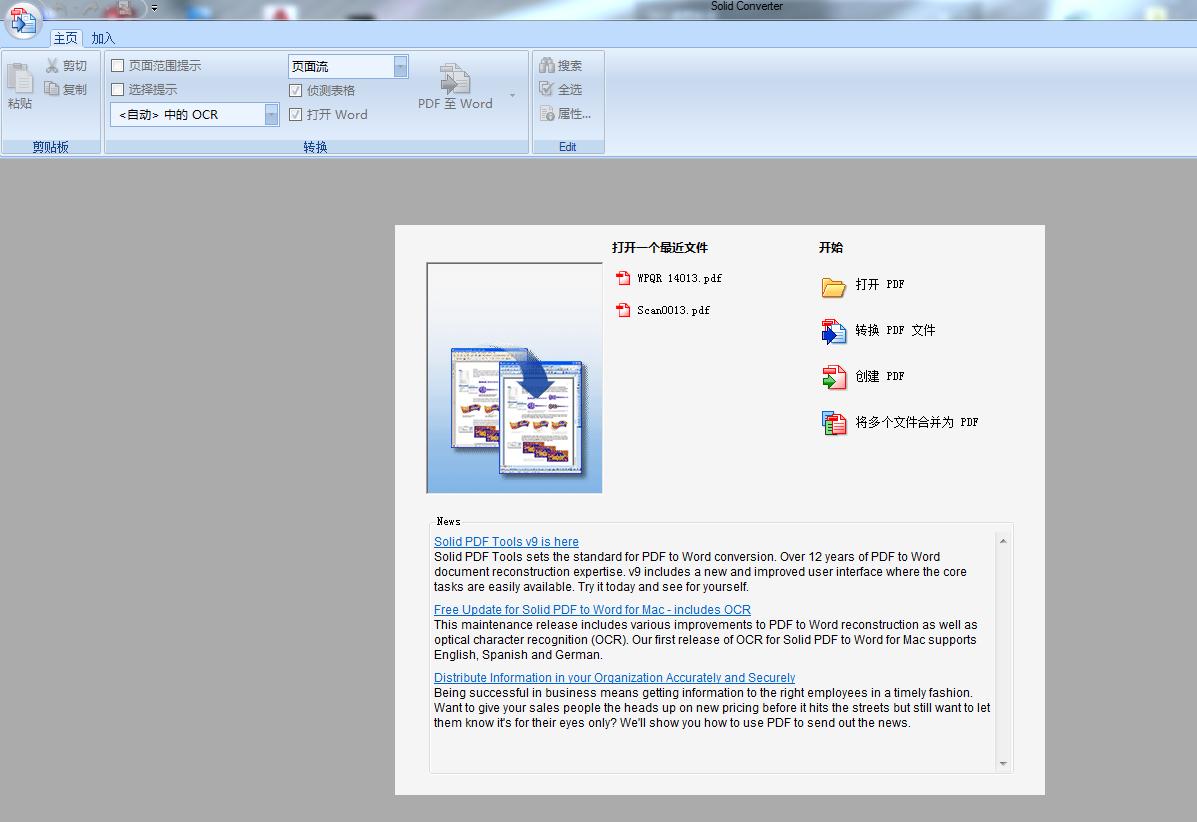
Task: Click the 转换 PDF 文件 icon
Action: click(834, 331)
